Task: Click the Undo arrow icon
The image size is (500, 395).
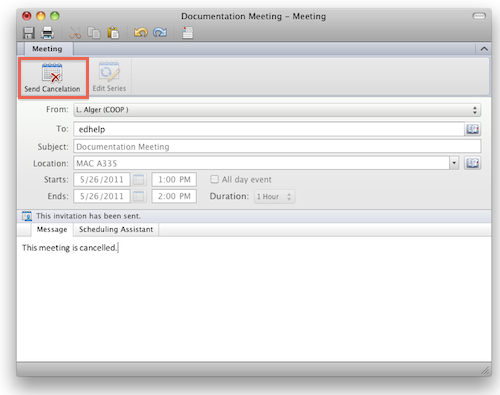Action: pyautogui.click(x=141, y=32)
